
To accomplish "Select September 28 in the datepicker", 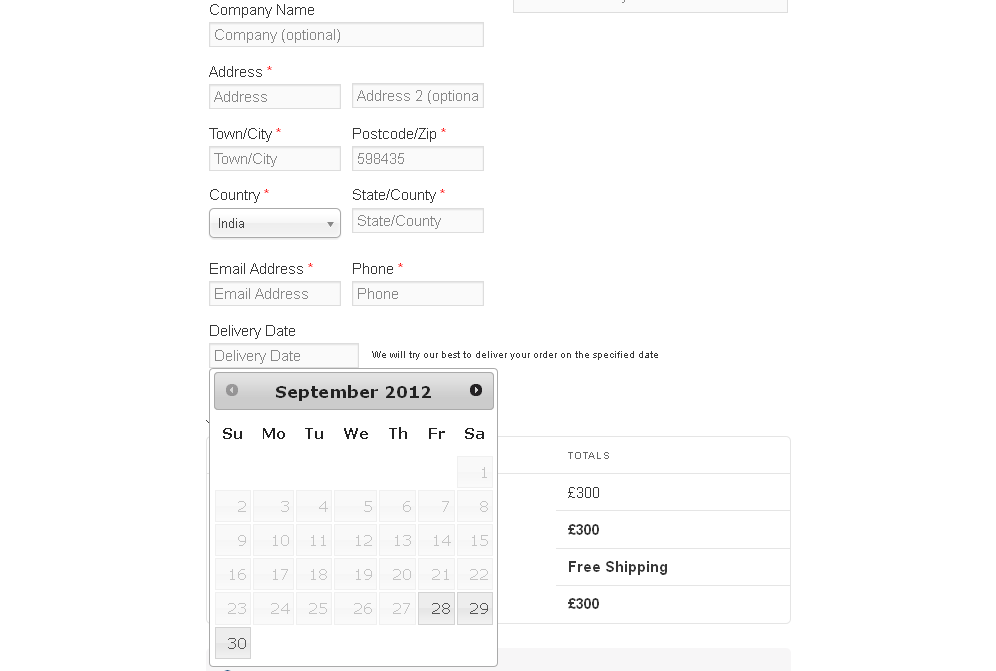I will point(436,608).
